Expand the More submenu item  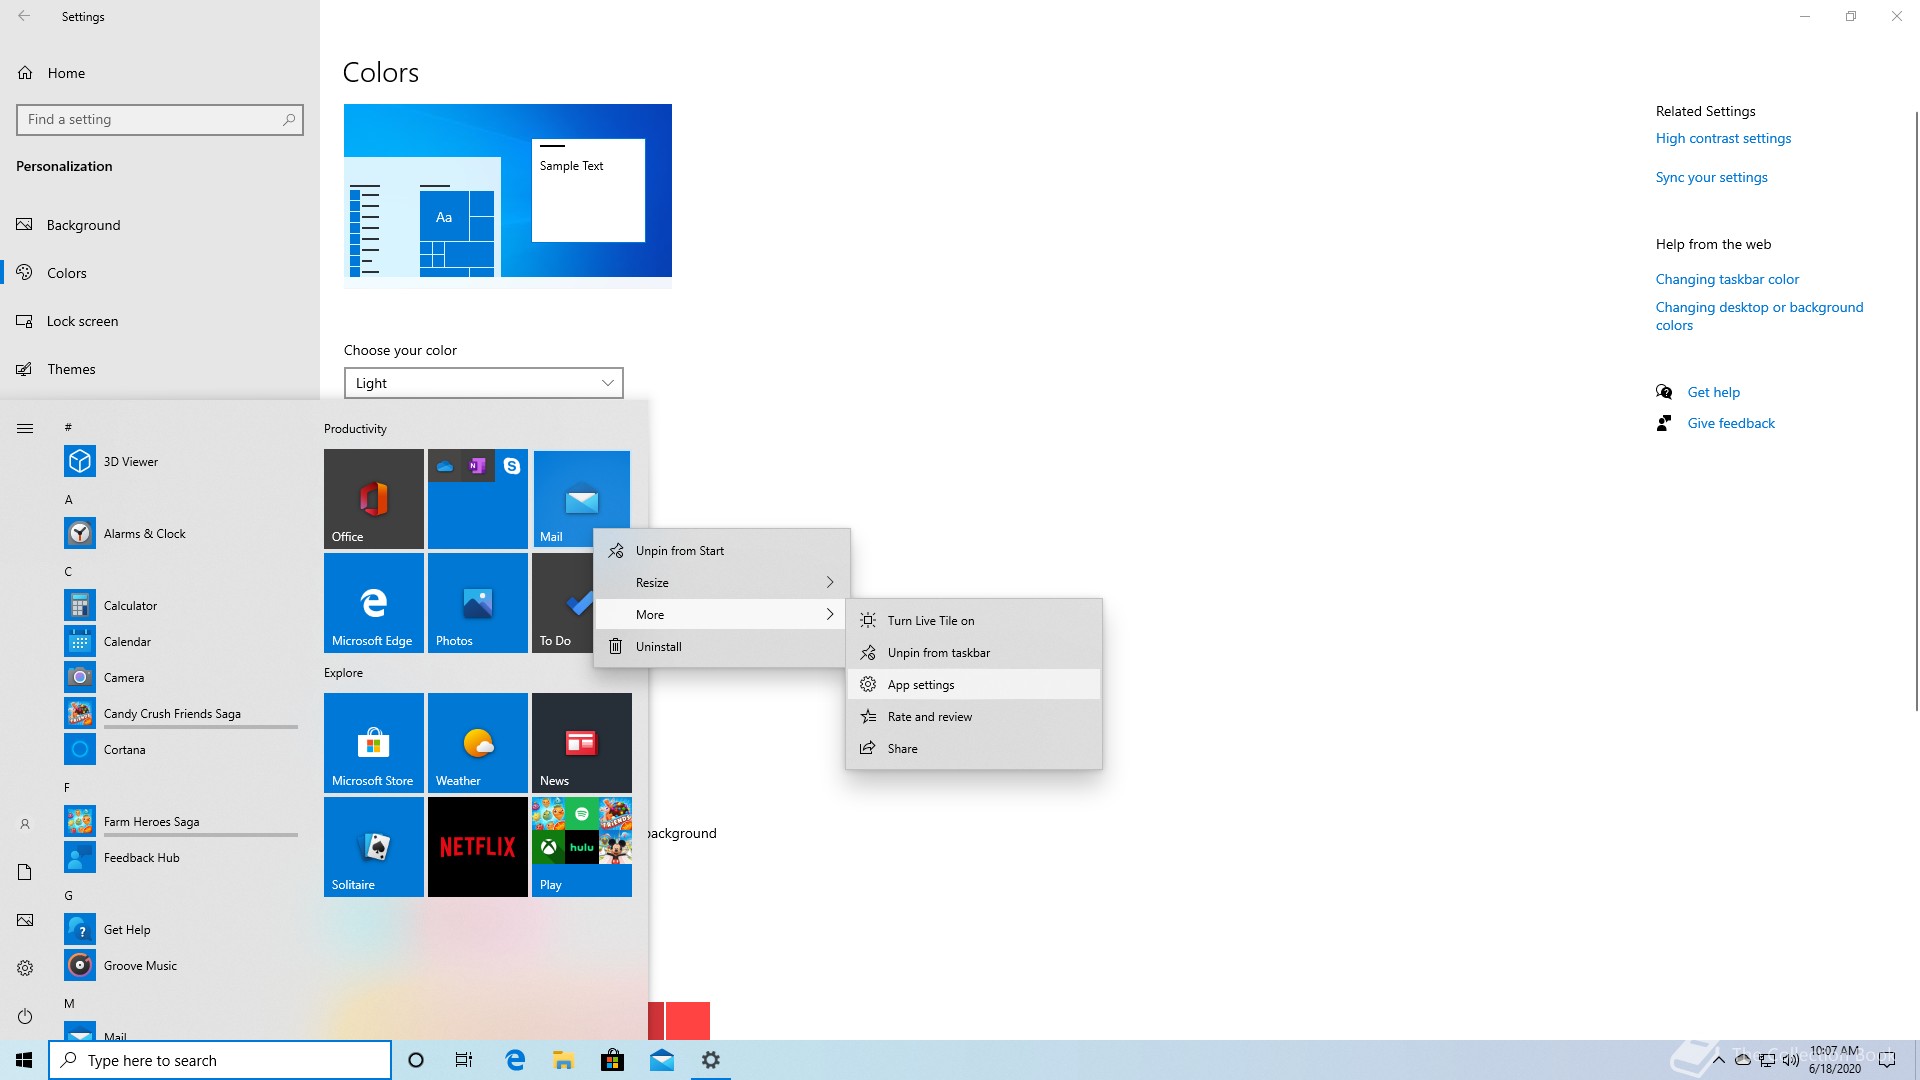point(722,614)
